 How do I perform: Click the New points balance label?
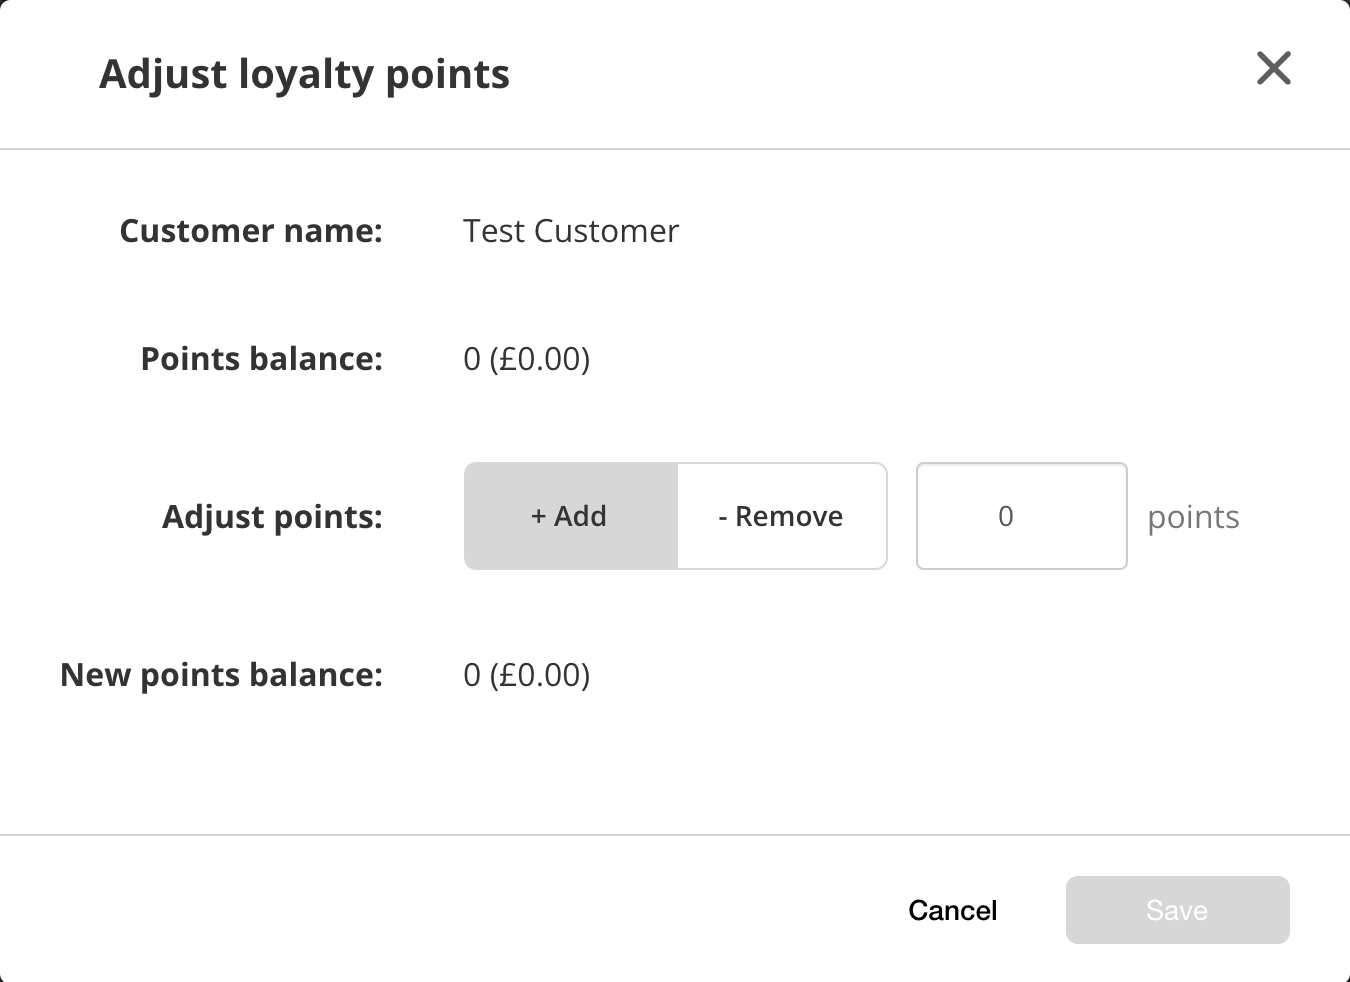[221, 675]
